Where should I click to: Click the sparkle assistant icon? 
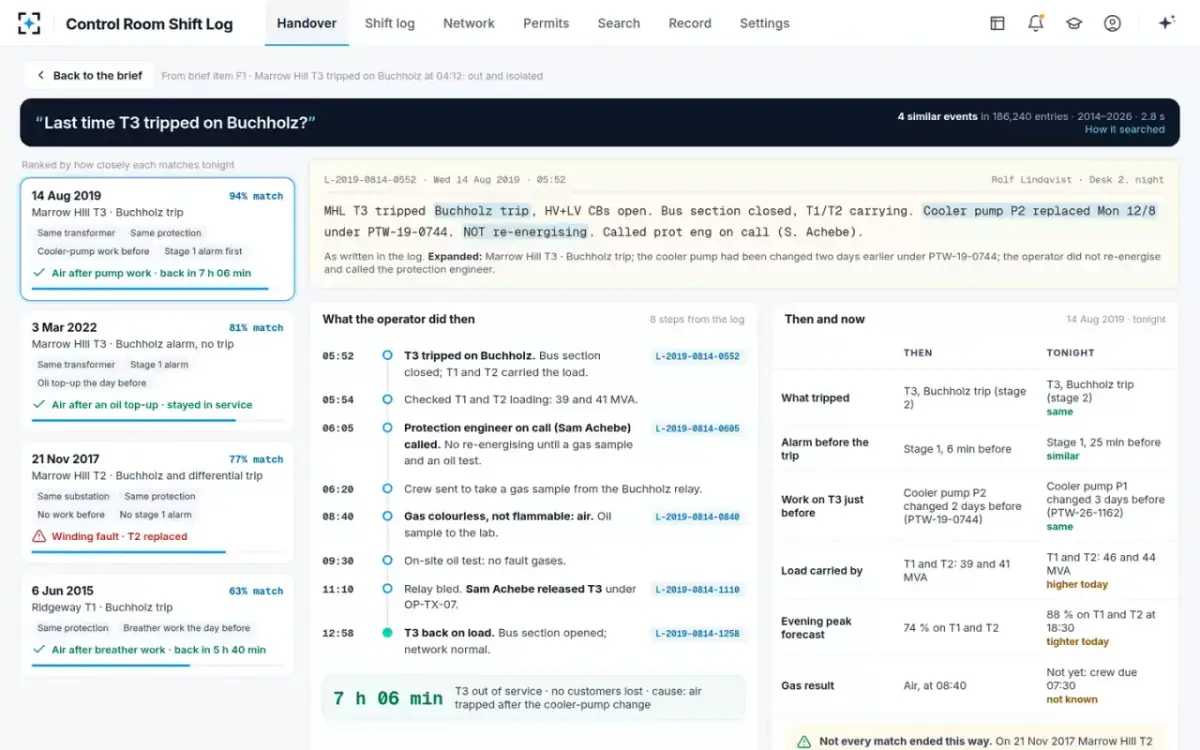pyautogui.click(x=1166, y=23)
